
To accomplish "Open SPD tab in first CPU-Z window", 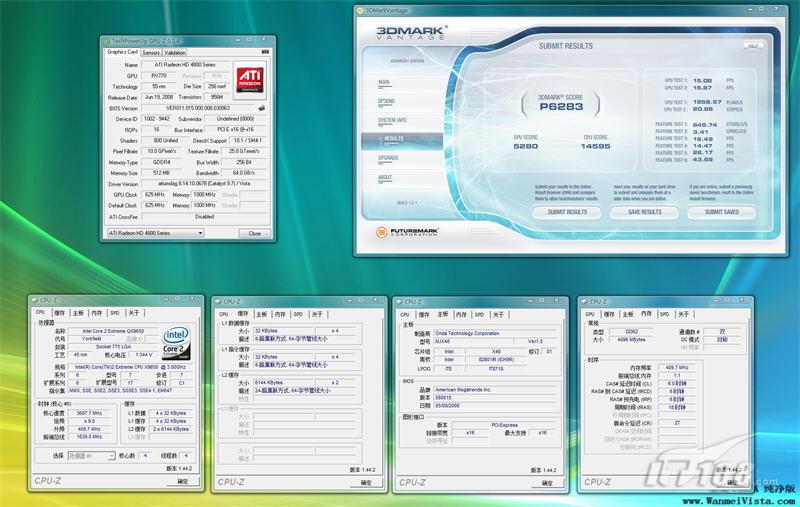I will [x=115, y=313].
